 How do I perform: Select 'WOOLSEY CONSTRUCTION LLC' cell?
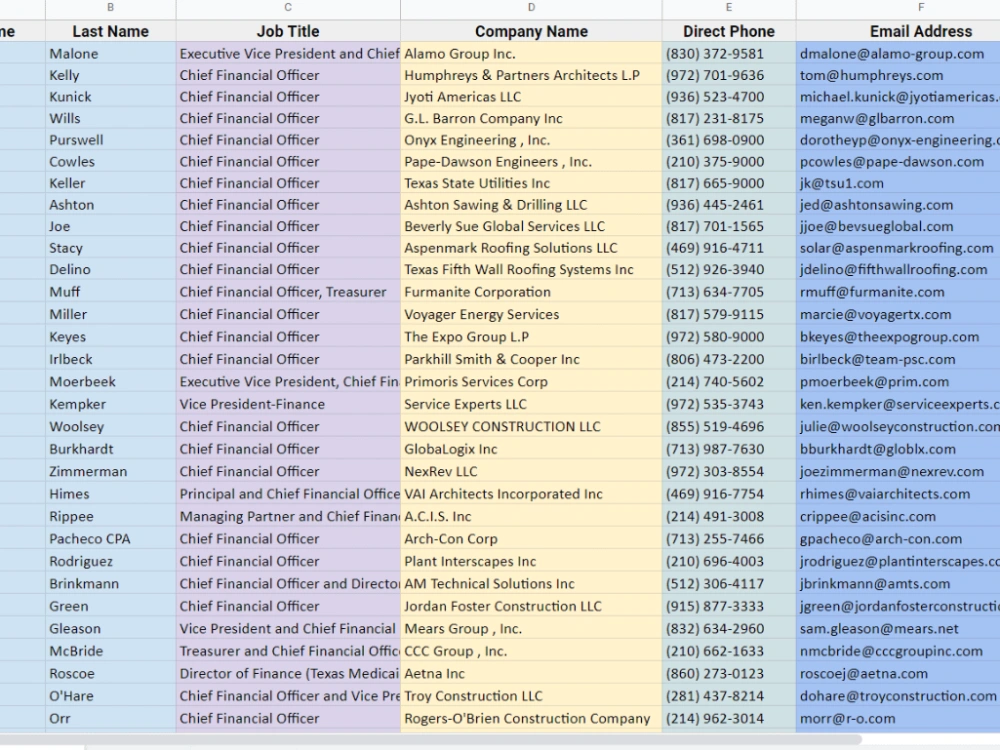[531, 427]
